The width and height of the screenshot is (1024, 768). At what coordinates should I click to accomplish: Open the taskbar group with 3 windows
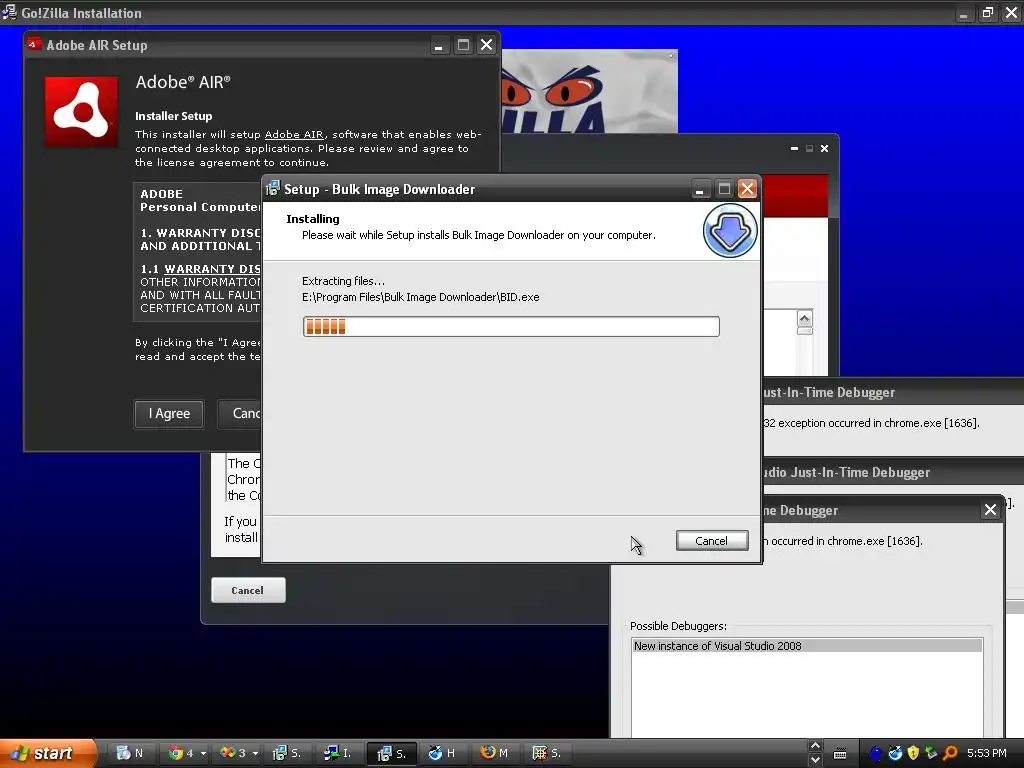(x=233, y=753)
